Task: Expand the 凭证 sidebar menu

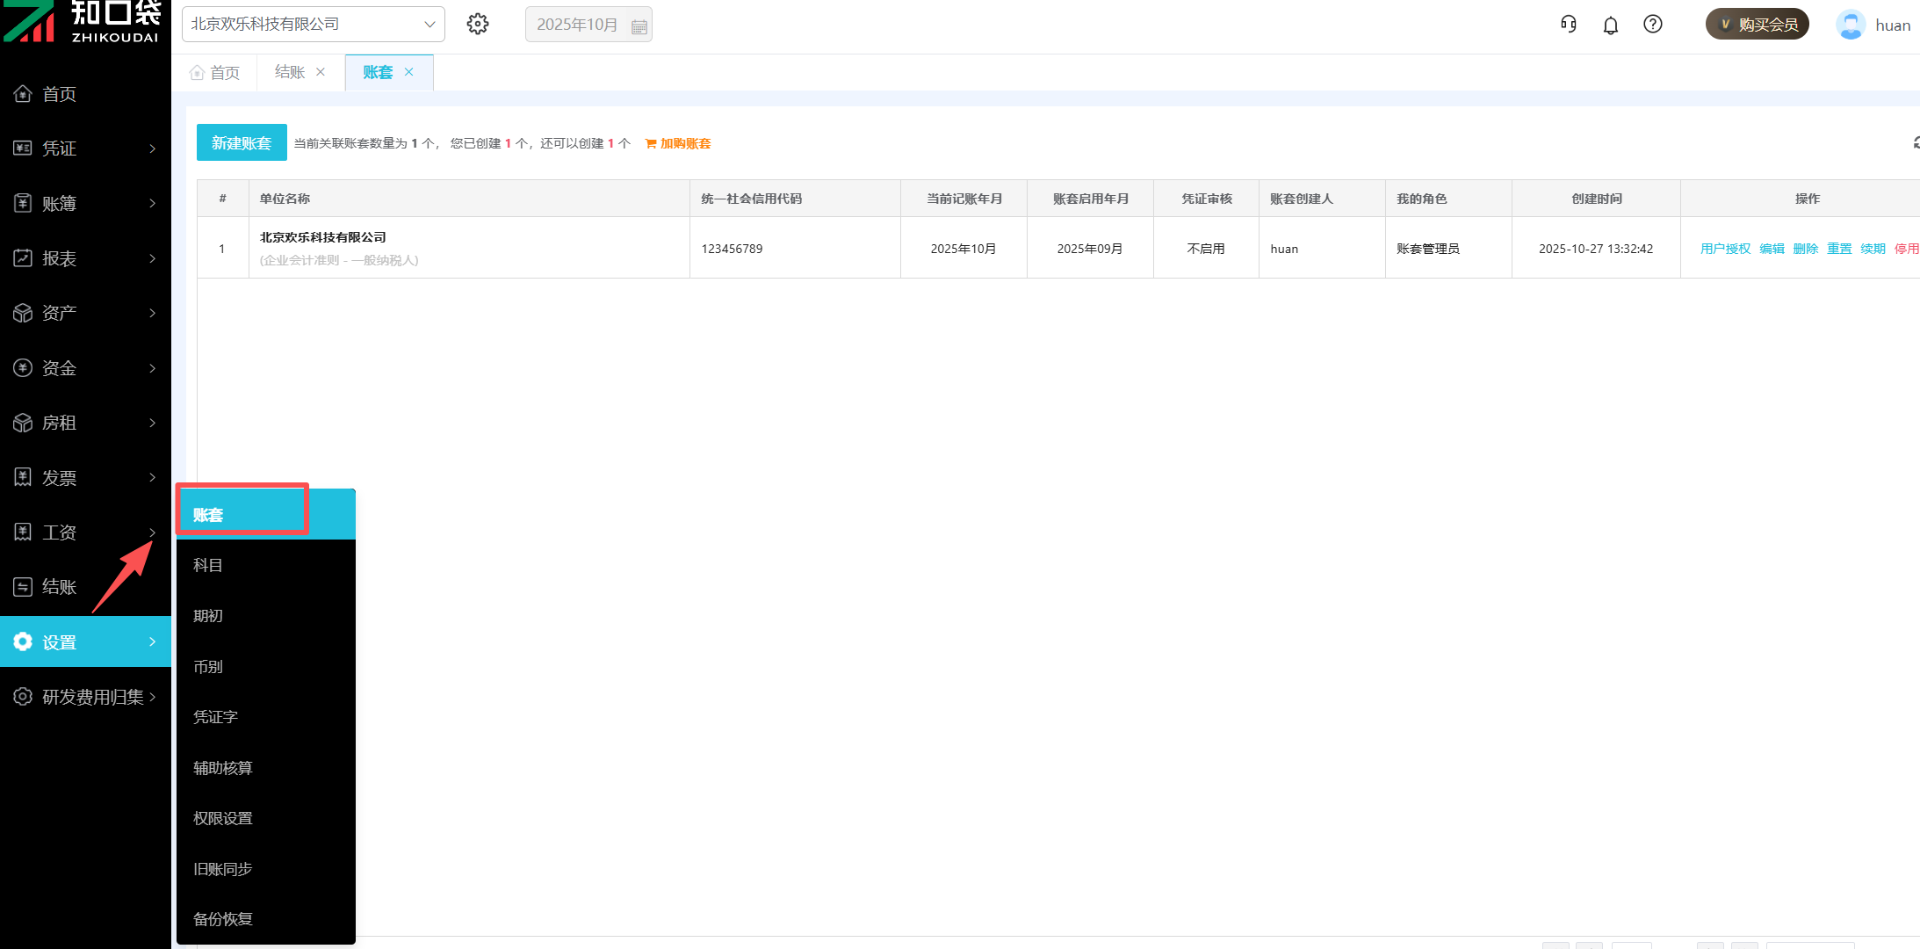Action: pyautogui.click(x=85, y=149)
